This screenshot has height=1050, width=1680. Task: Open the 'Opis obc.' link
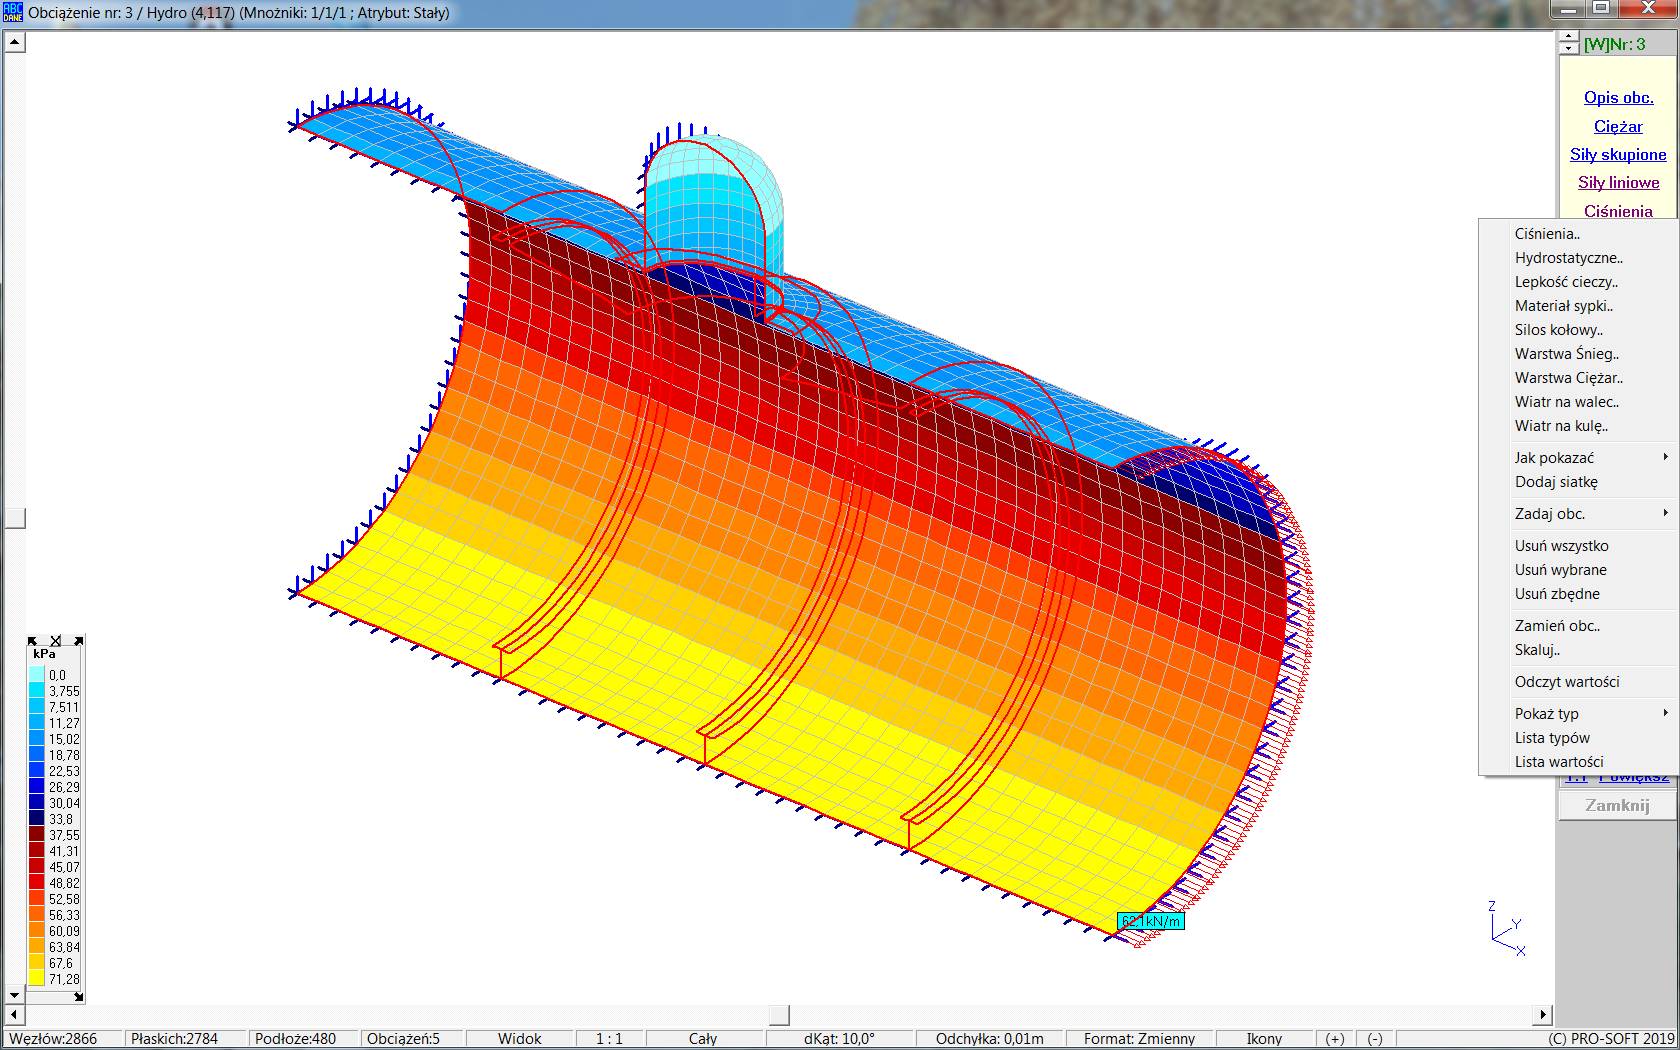1618,97
